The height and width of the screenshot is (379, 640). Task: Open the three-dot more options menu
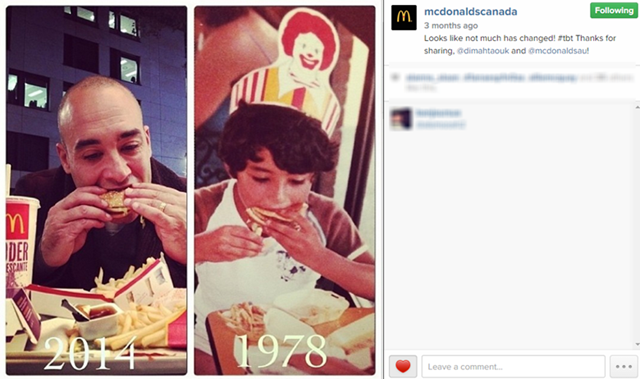point(624,366)
